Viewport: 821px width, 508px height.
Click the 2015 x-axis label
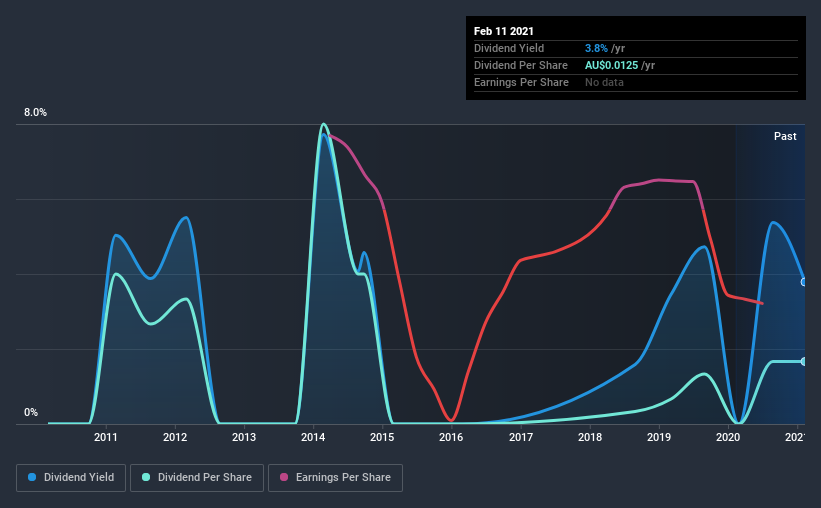[382, 437]
